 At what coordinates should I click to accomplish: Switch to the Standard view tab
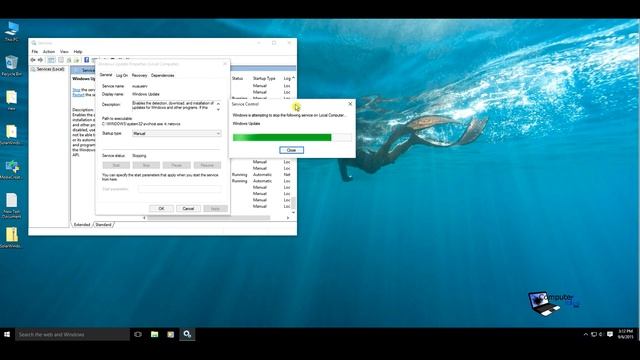point(104,225)
